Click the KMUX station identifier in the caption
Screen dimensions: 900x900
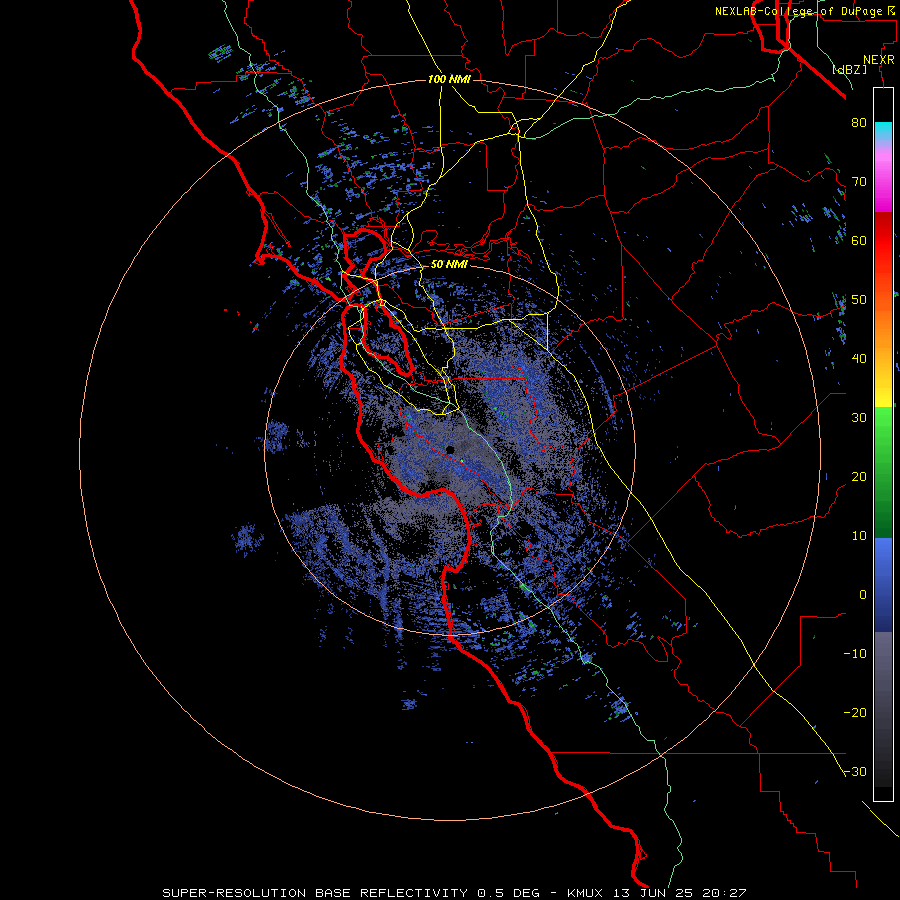(x=587, y=893)
